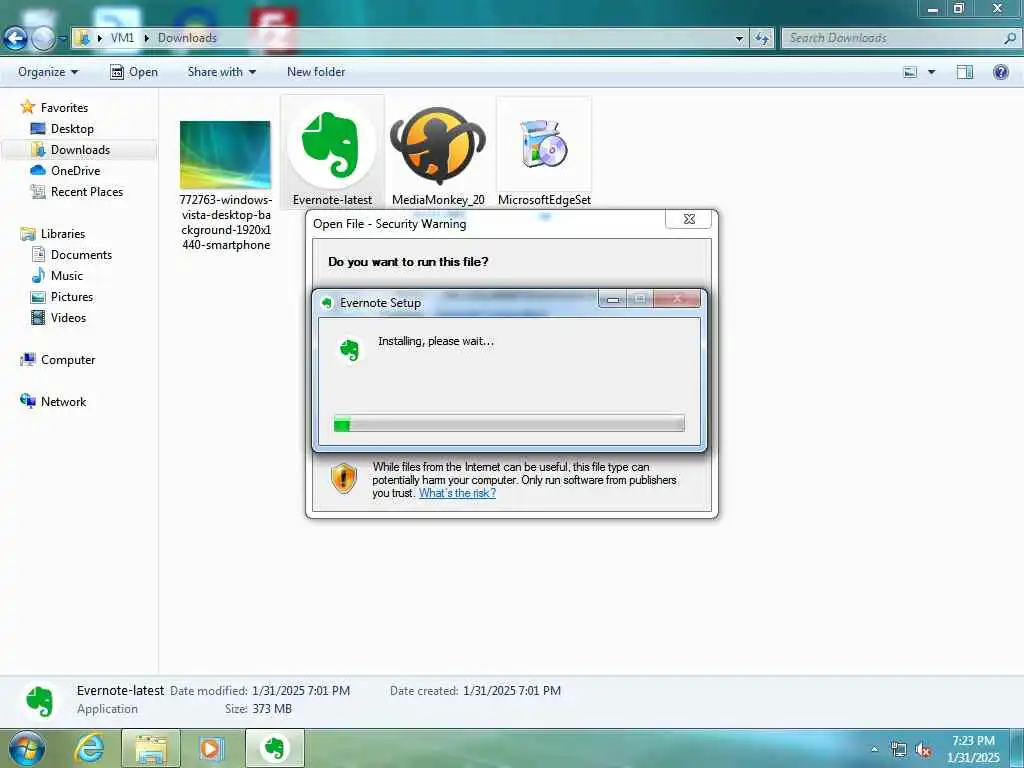The width and height of the screenshot is (1024, 768).
Task: Open the Windows Start button
Action: point(26,748)
